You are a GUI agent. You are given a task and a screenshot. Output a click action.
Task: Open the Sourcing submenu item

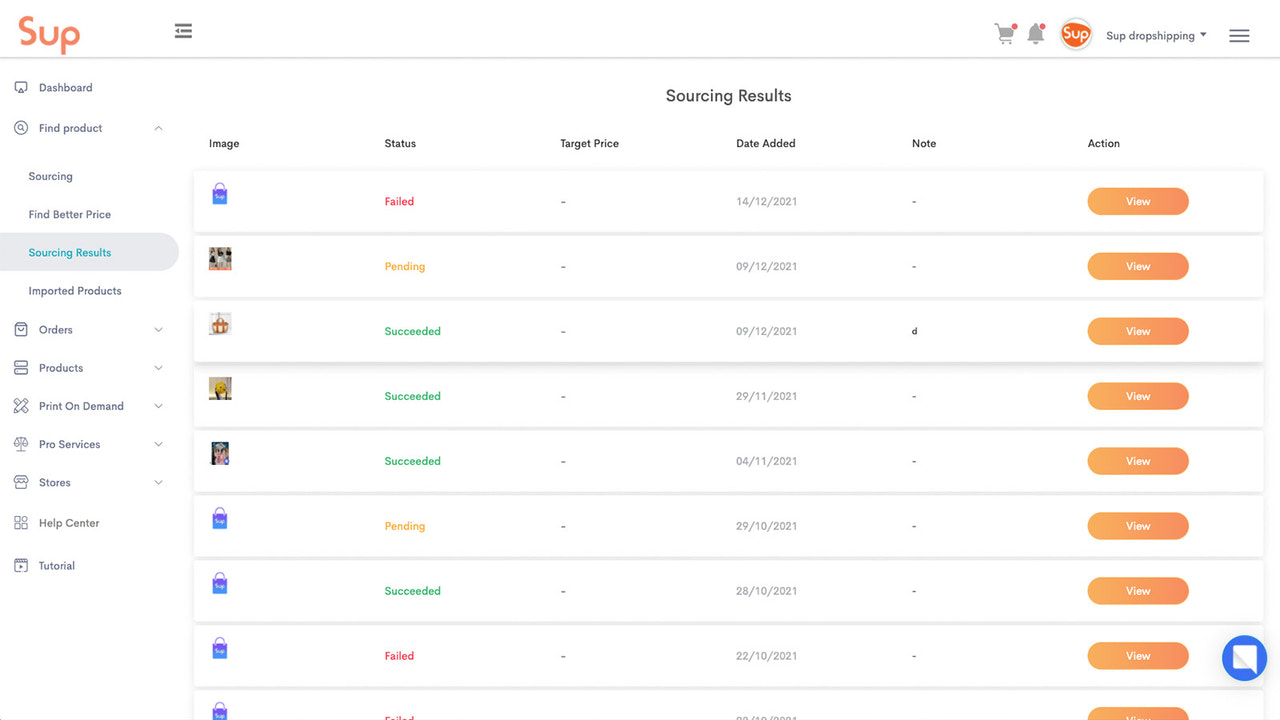pos(50,176)
